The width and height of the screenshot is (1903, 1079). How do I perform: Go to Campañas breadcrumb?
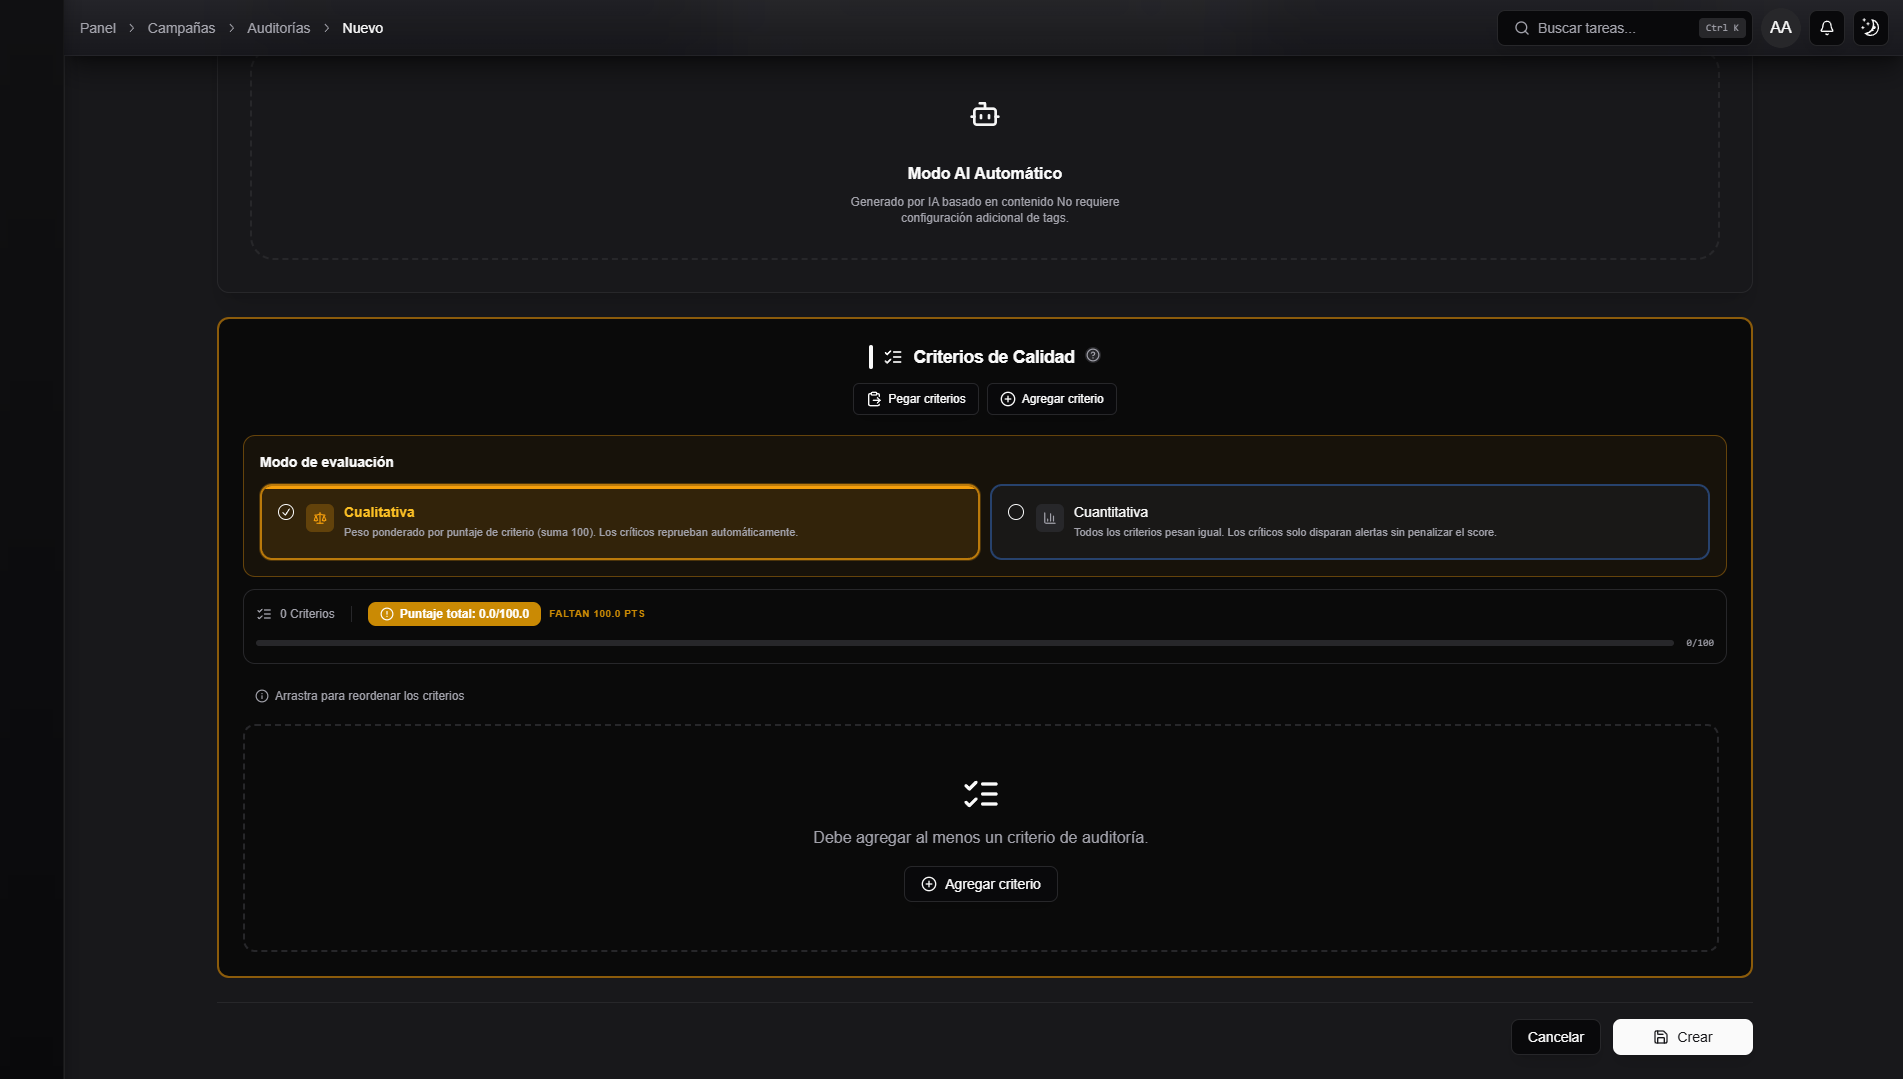[x=181, y=28]
